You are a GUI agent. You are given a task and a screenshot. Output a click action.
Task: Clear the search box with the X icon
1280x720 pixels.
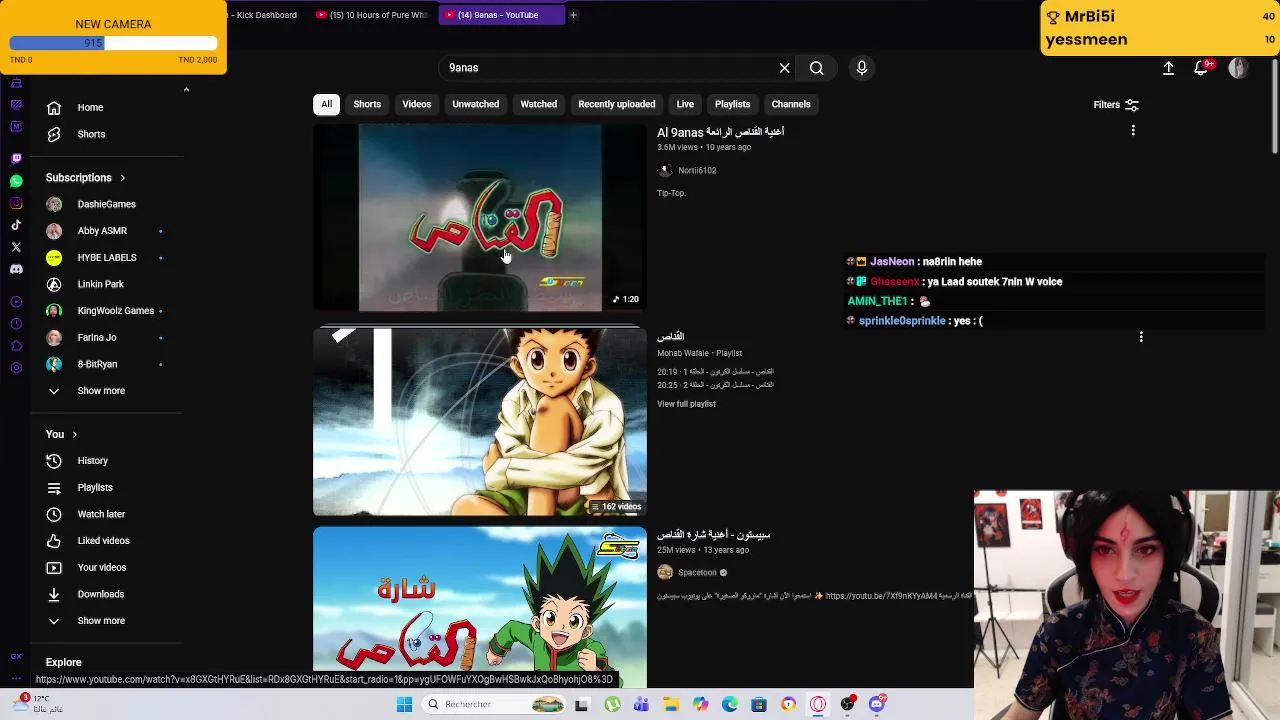pos(785,68)
